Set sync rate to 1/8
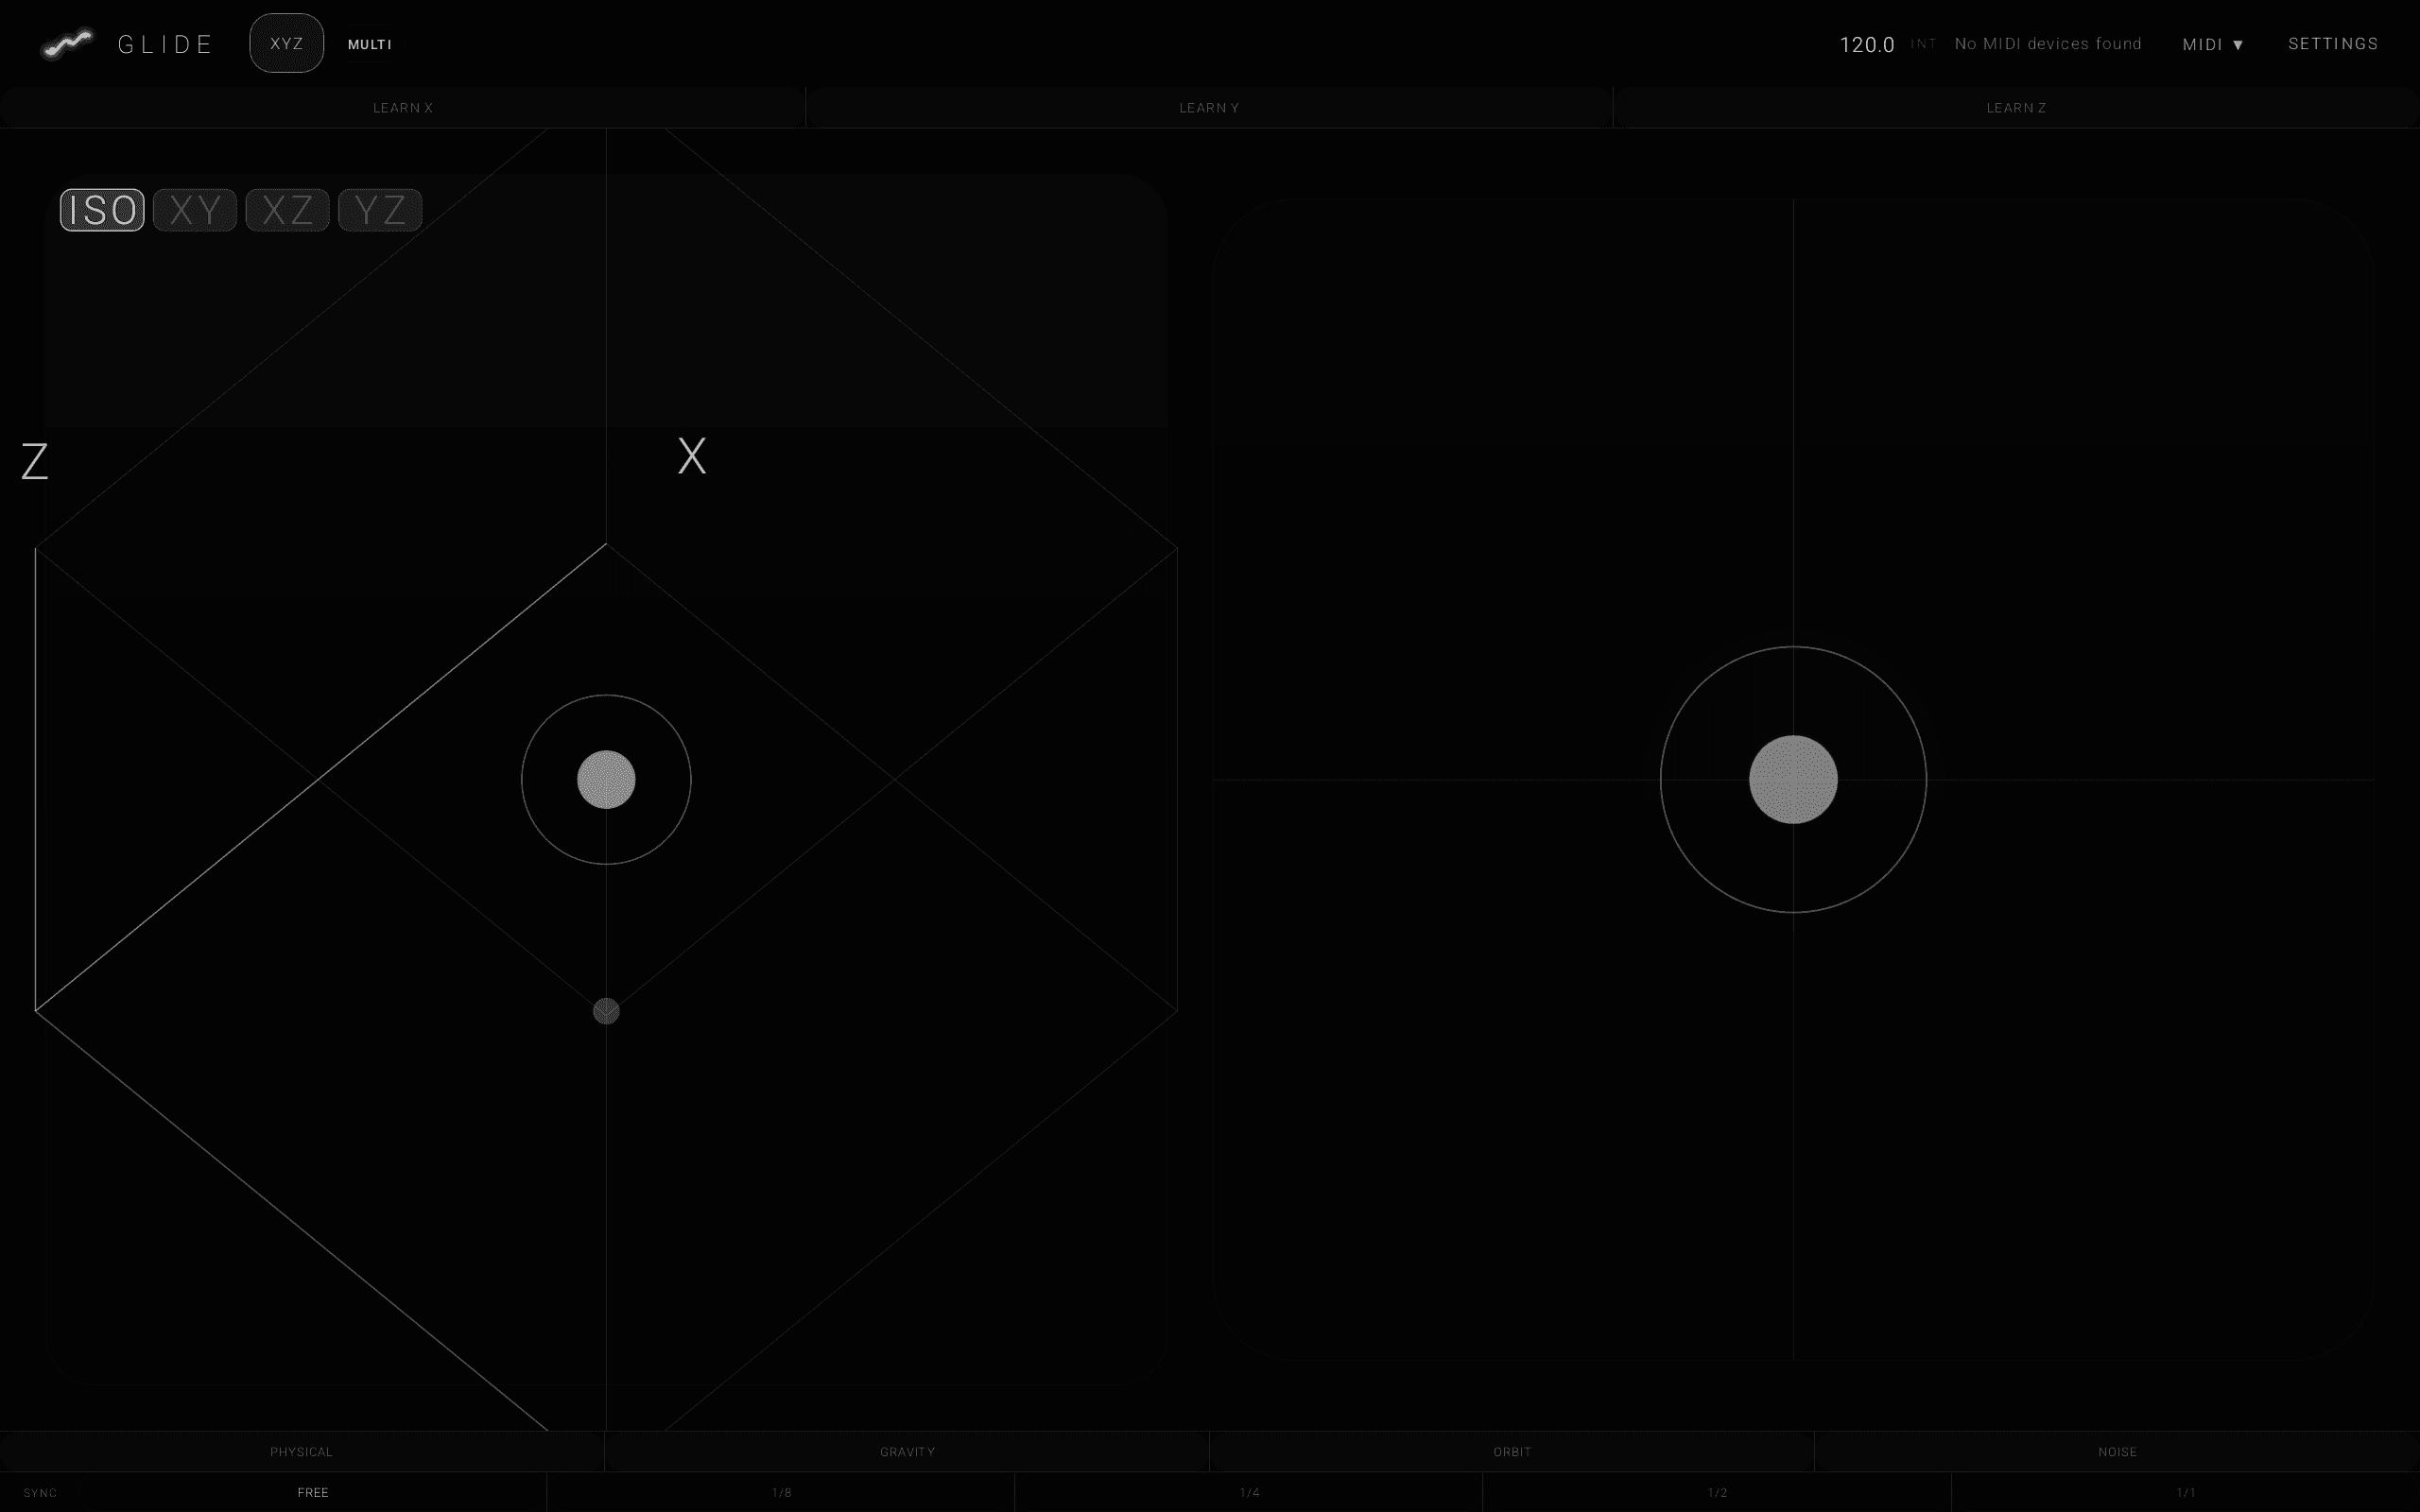 tap(781, 1492)
